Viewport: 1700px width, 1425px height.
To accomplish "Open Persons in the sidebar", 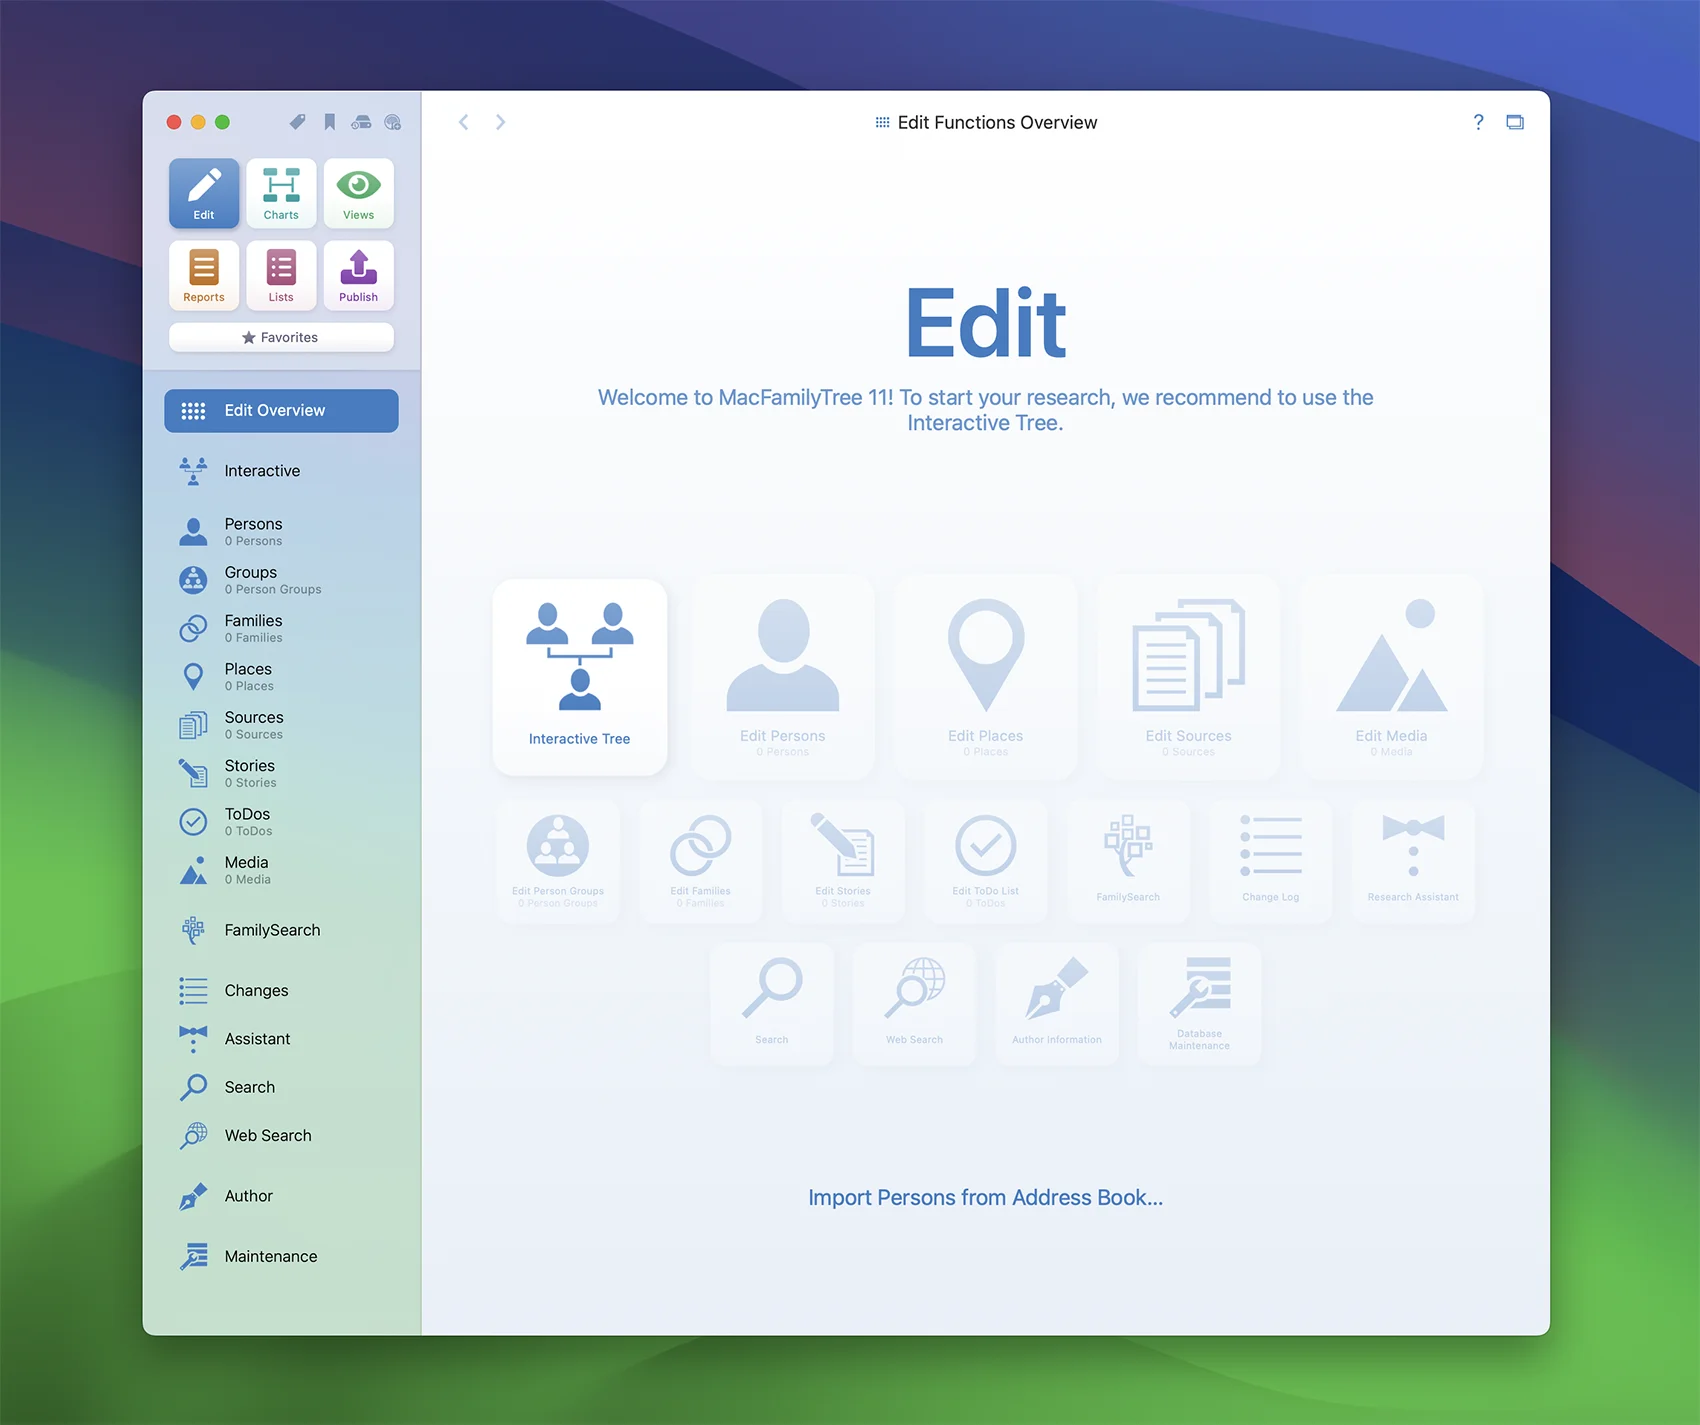I will click(x=281, y=531).
